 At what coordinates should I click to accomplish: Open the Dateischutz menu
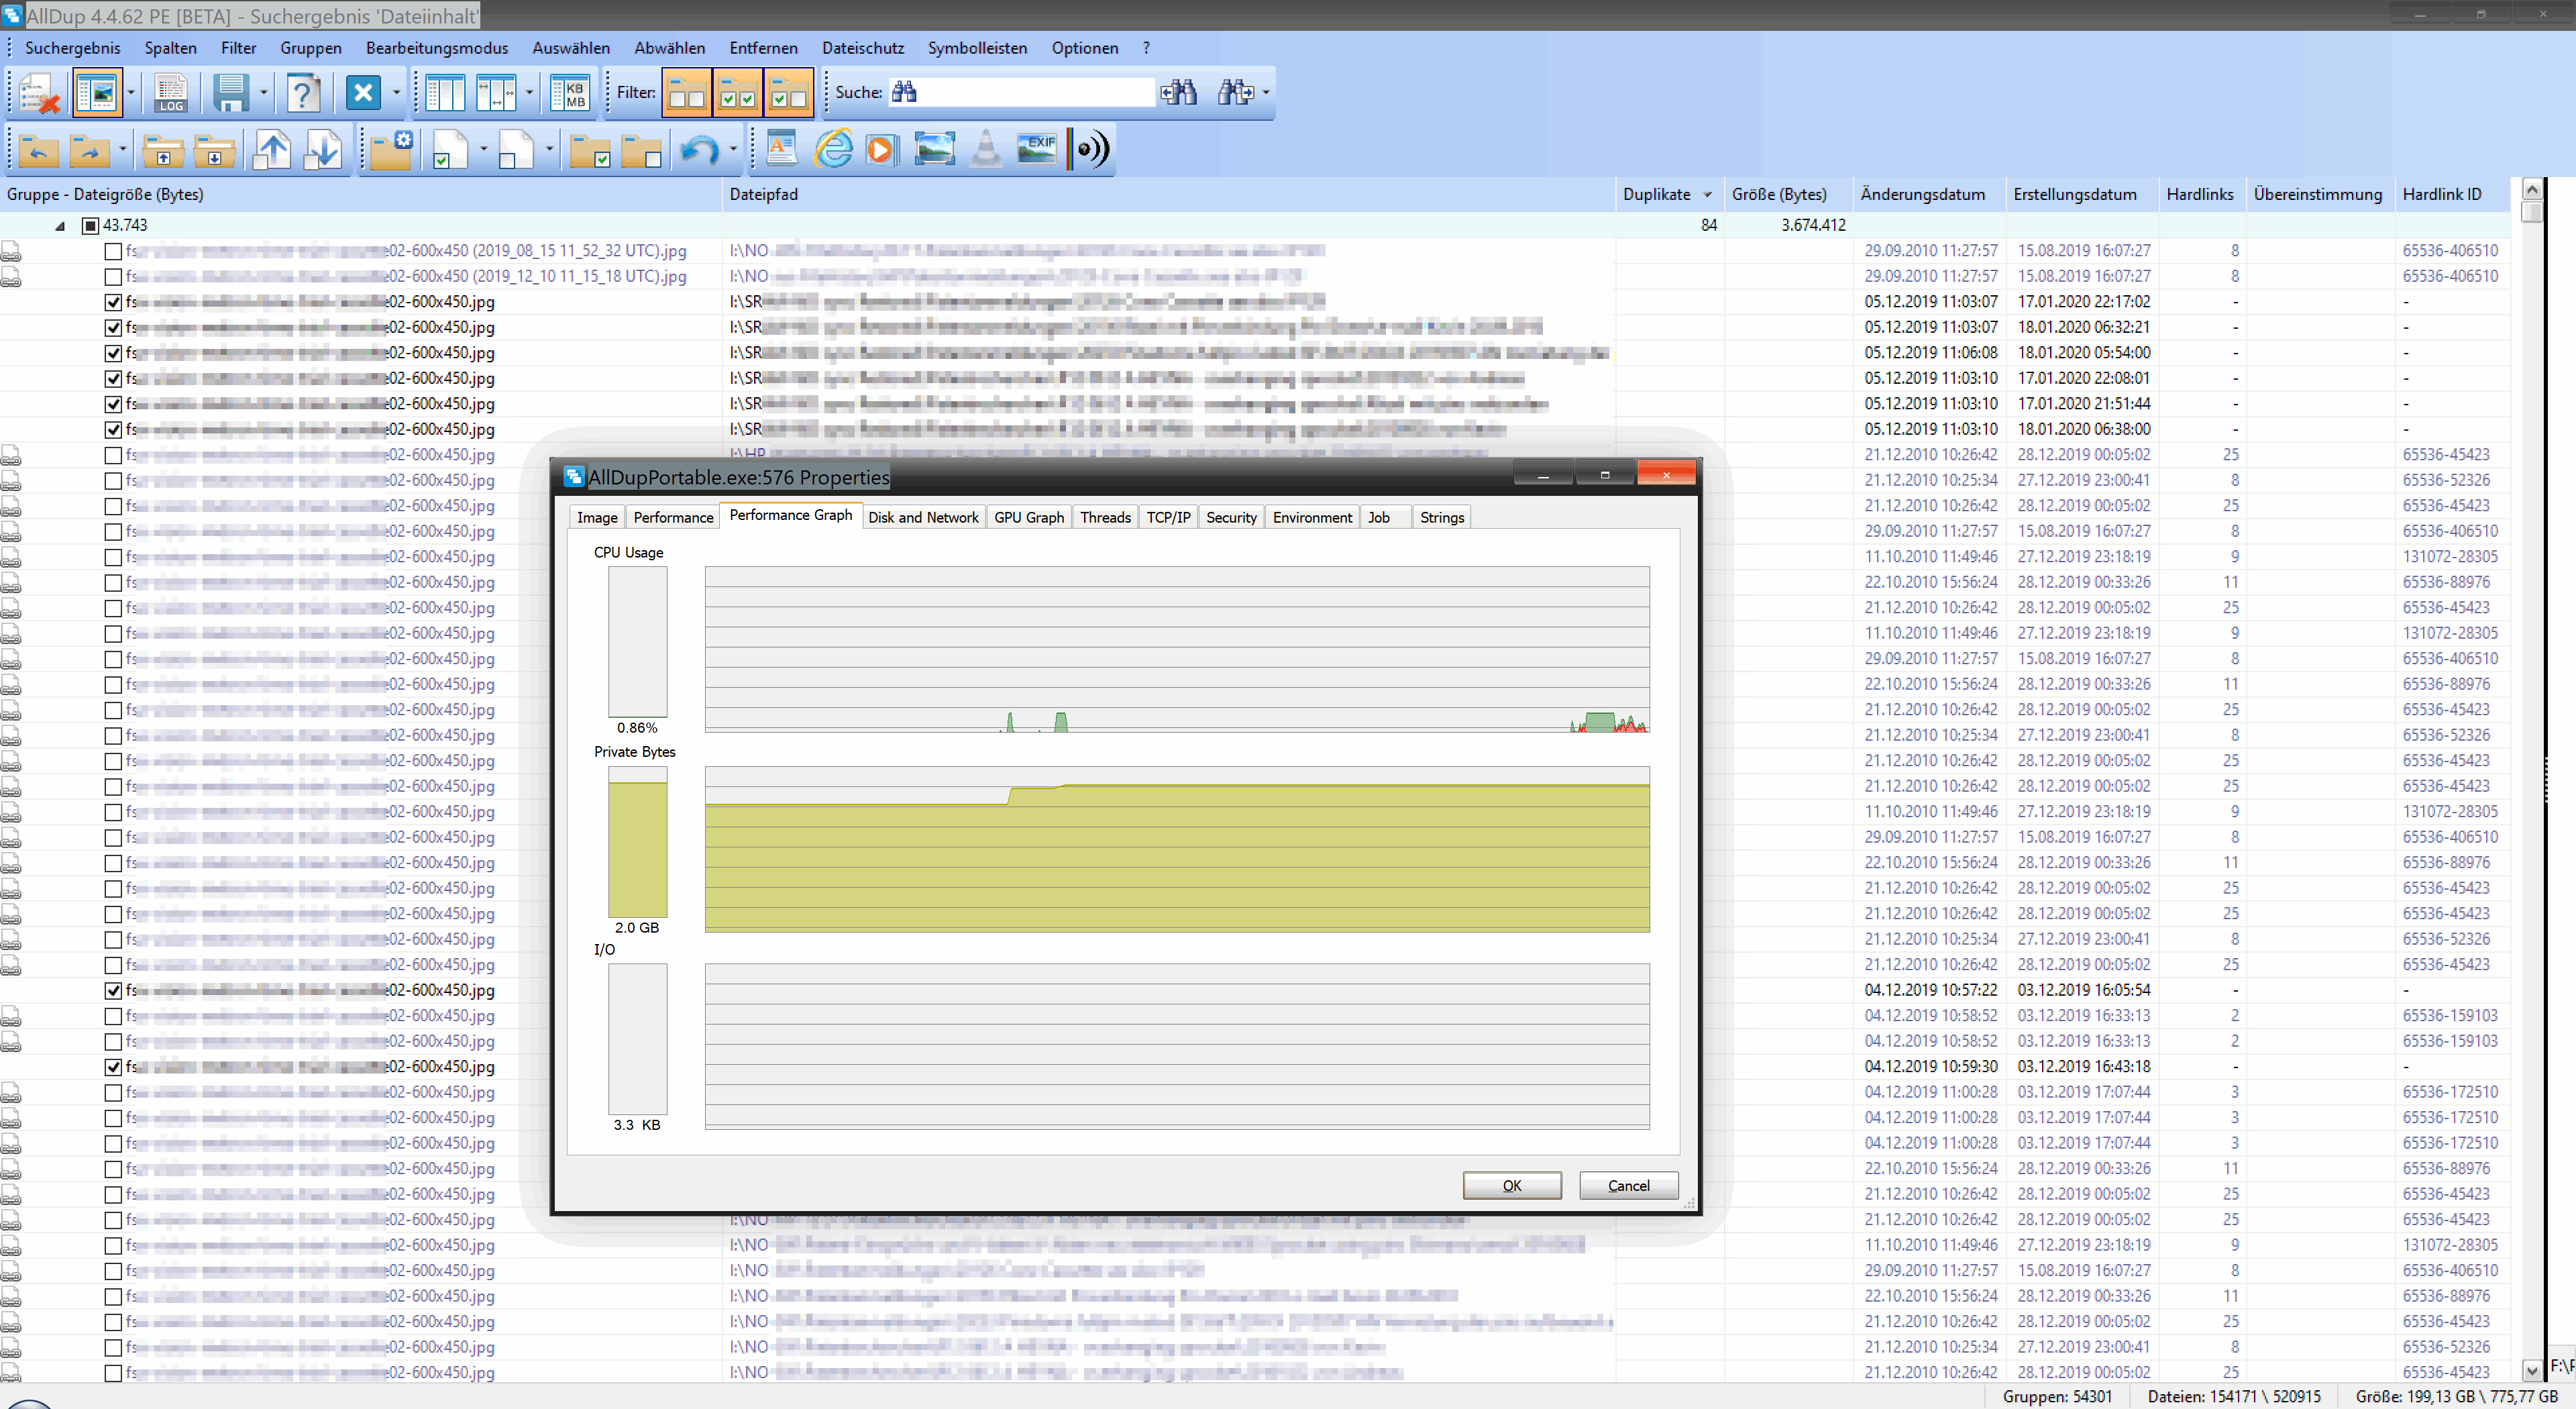click(862, 48)
